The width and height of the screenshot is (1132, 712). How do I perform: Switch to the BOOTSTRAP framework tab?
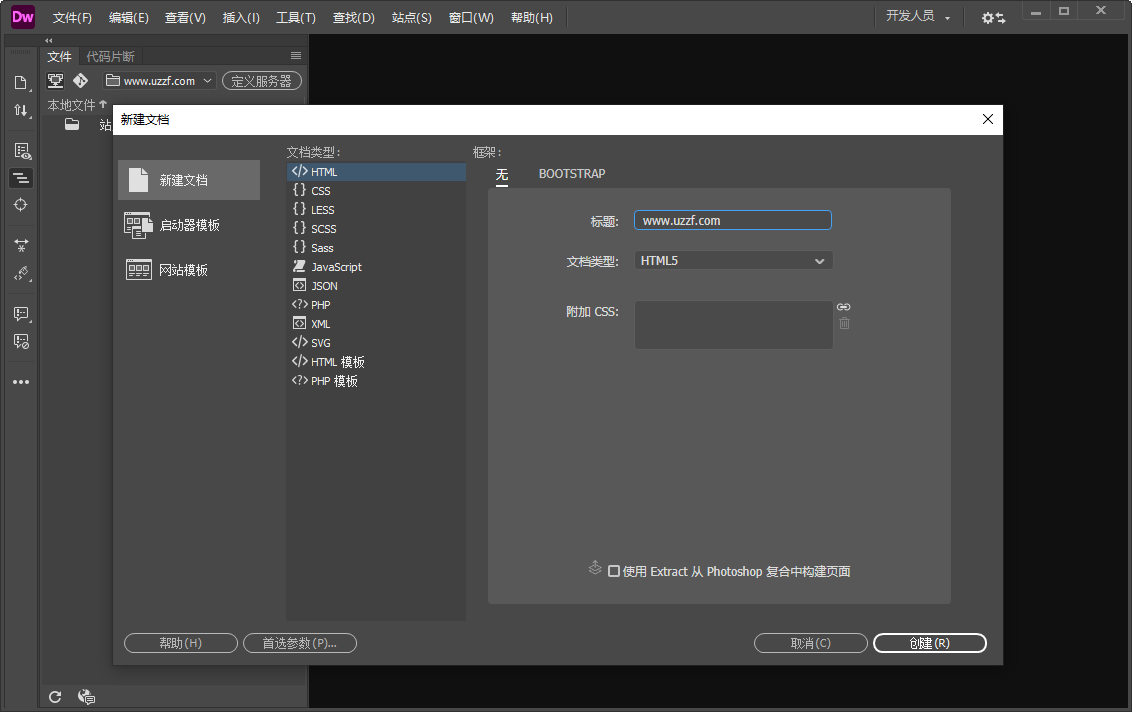tap(572, 173)
